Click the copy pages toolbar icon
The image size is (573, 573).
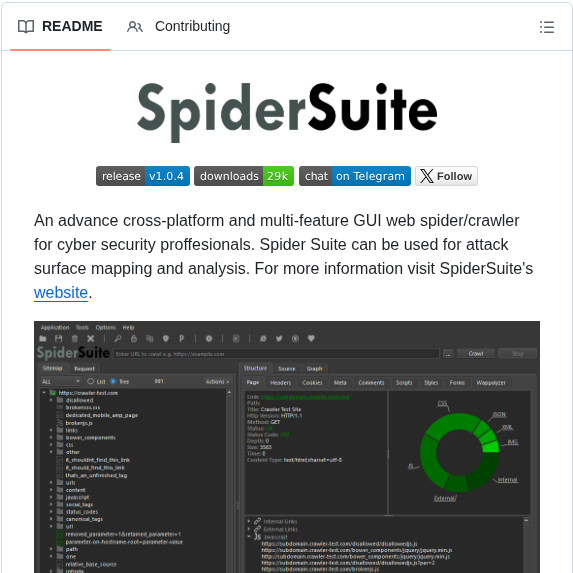(149, 339)
